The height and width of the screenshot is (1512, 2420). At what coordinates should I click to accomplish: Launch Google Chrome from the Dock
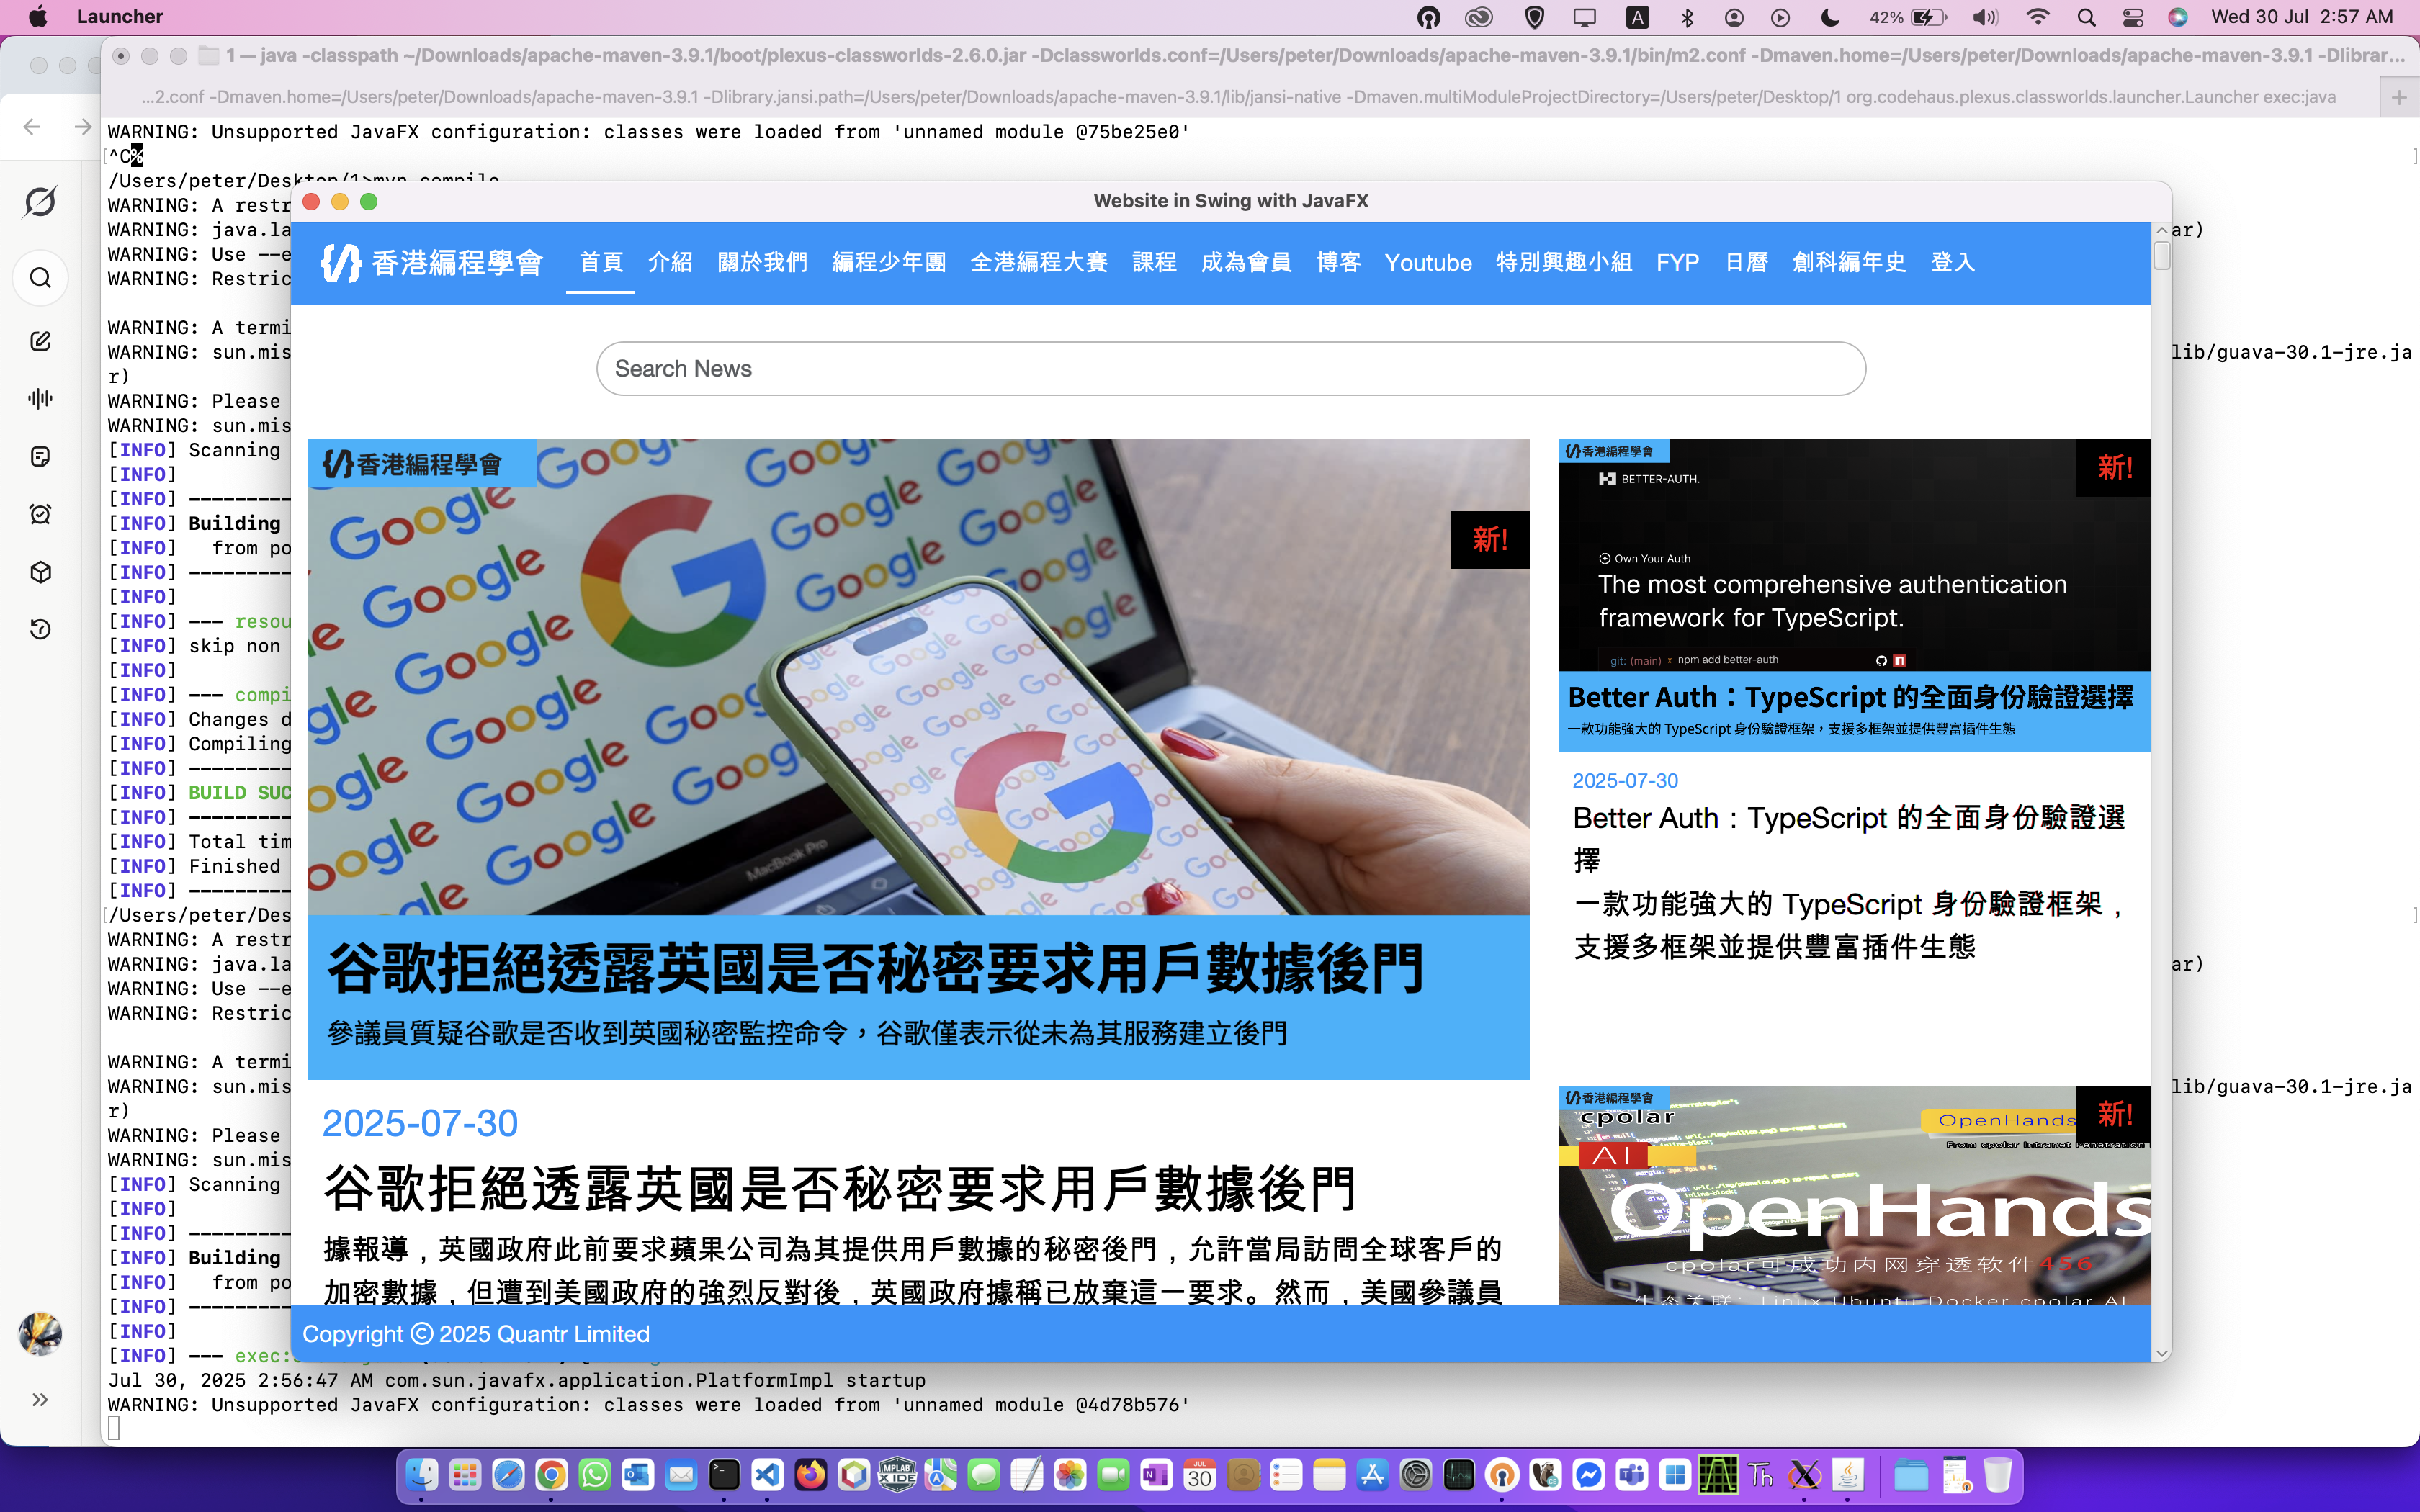[551, 1475]
